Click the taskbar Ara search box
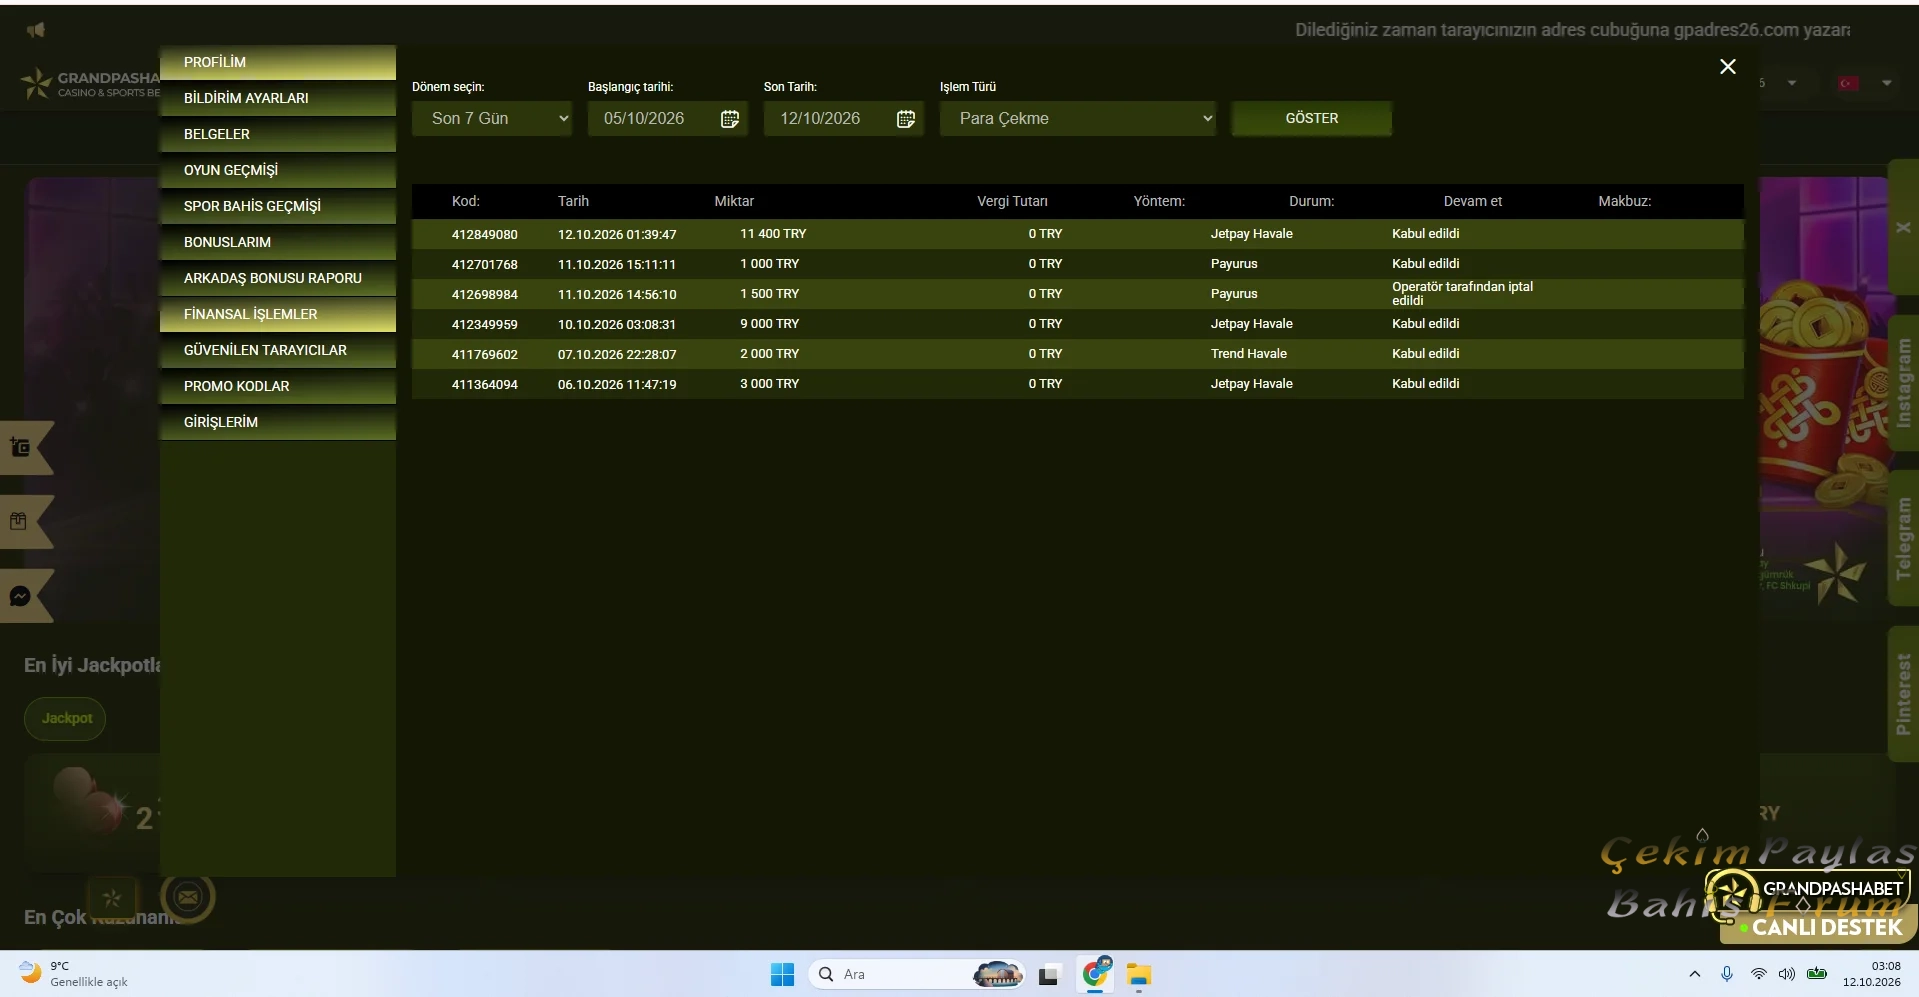The width and height of the screenshot is (1919, 997). [x=917, y=974]
